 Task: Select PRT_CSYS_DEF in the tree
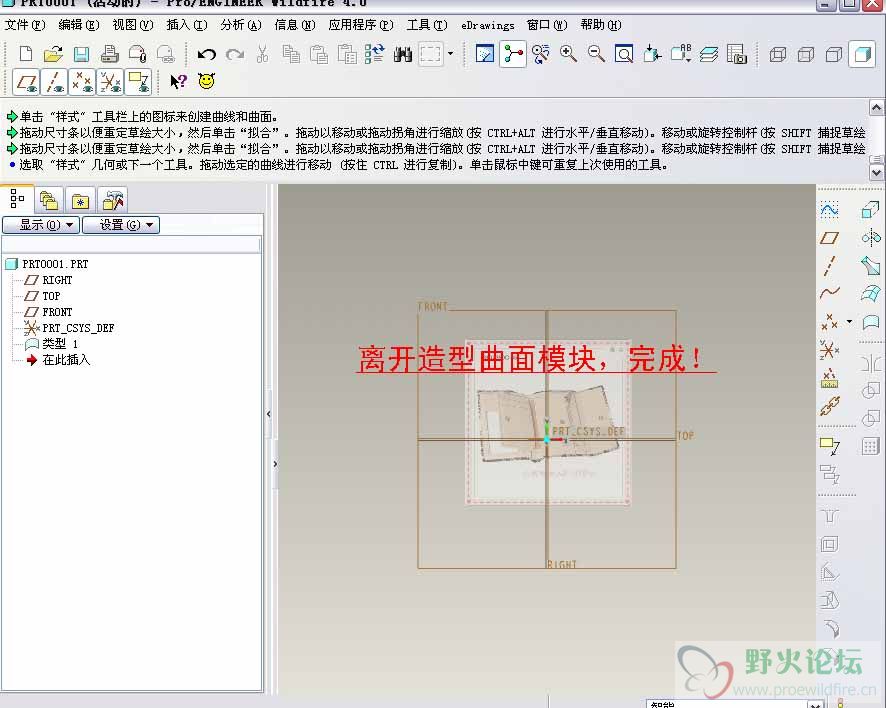coord(70,328)
